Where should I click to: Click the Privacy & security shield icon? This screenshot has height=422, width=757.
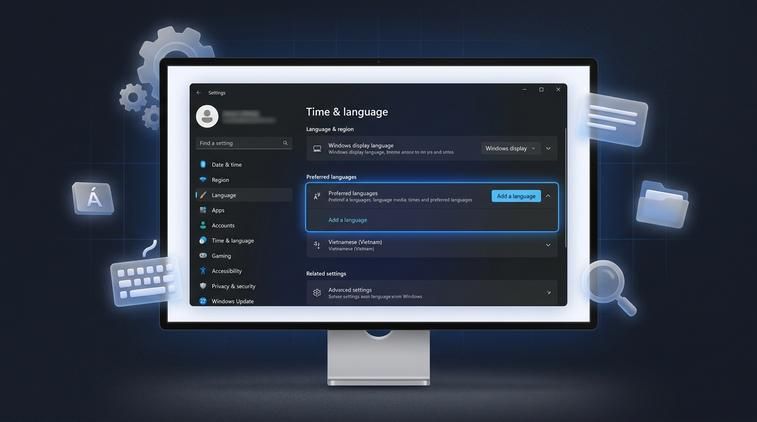coord(203,286)
